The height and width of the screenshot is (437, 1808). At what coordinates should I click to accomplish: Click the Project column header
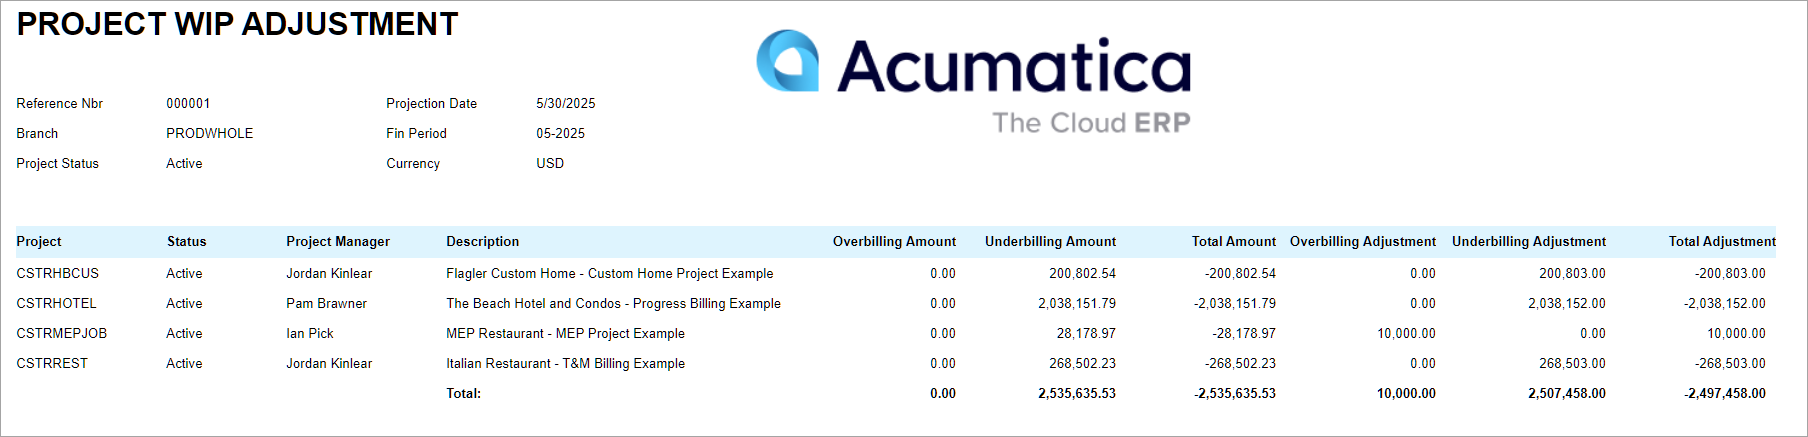(39, 241)
